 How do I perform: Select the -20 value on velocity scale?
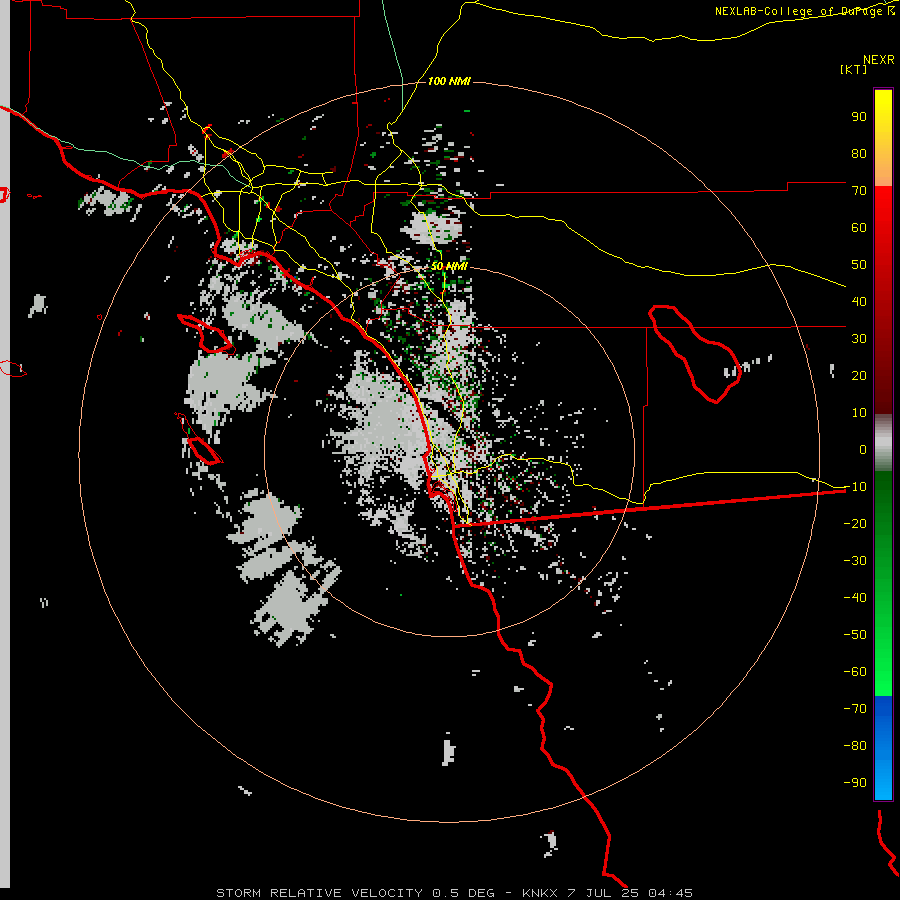click(x=855, y=524)
